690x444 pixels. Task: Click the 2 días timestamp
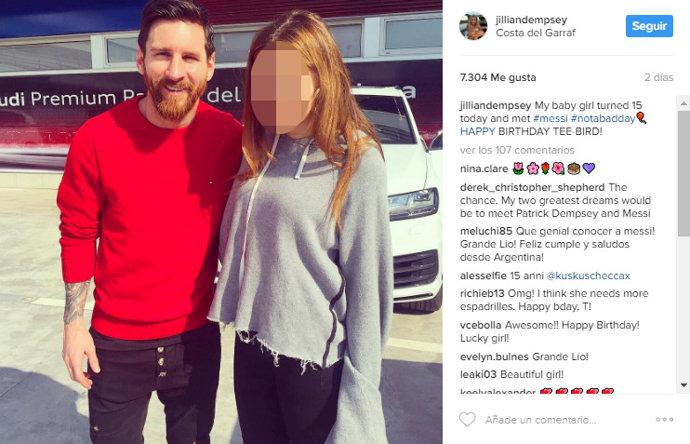click(659, 77)
